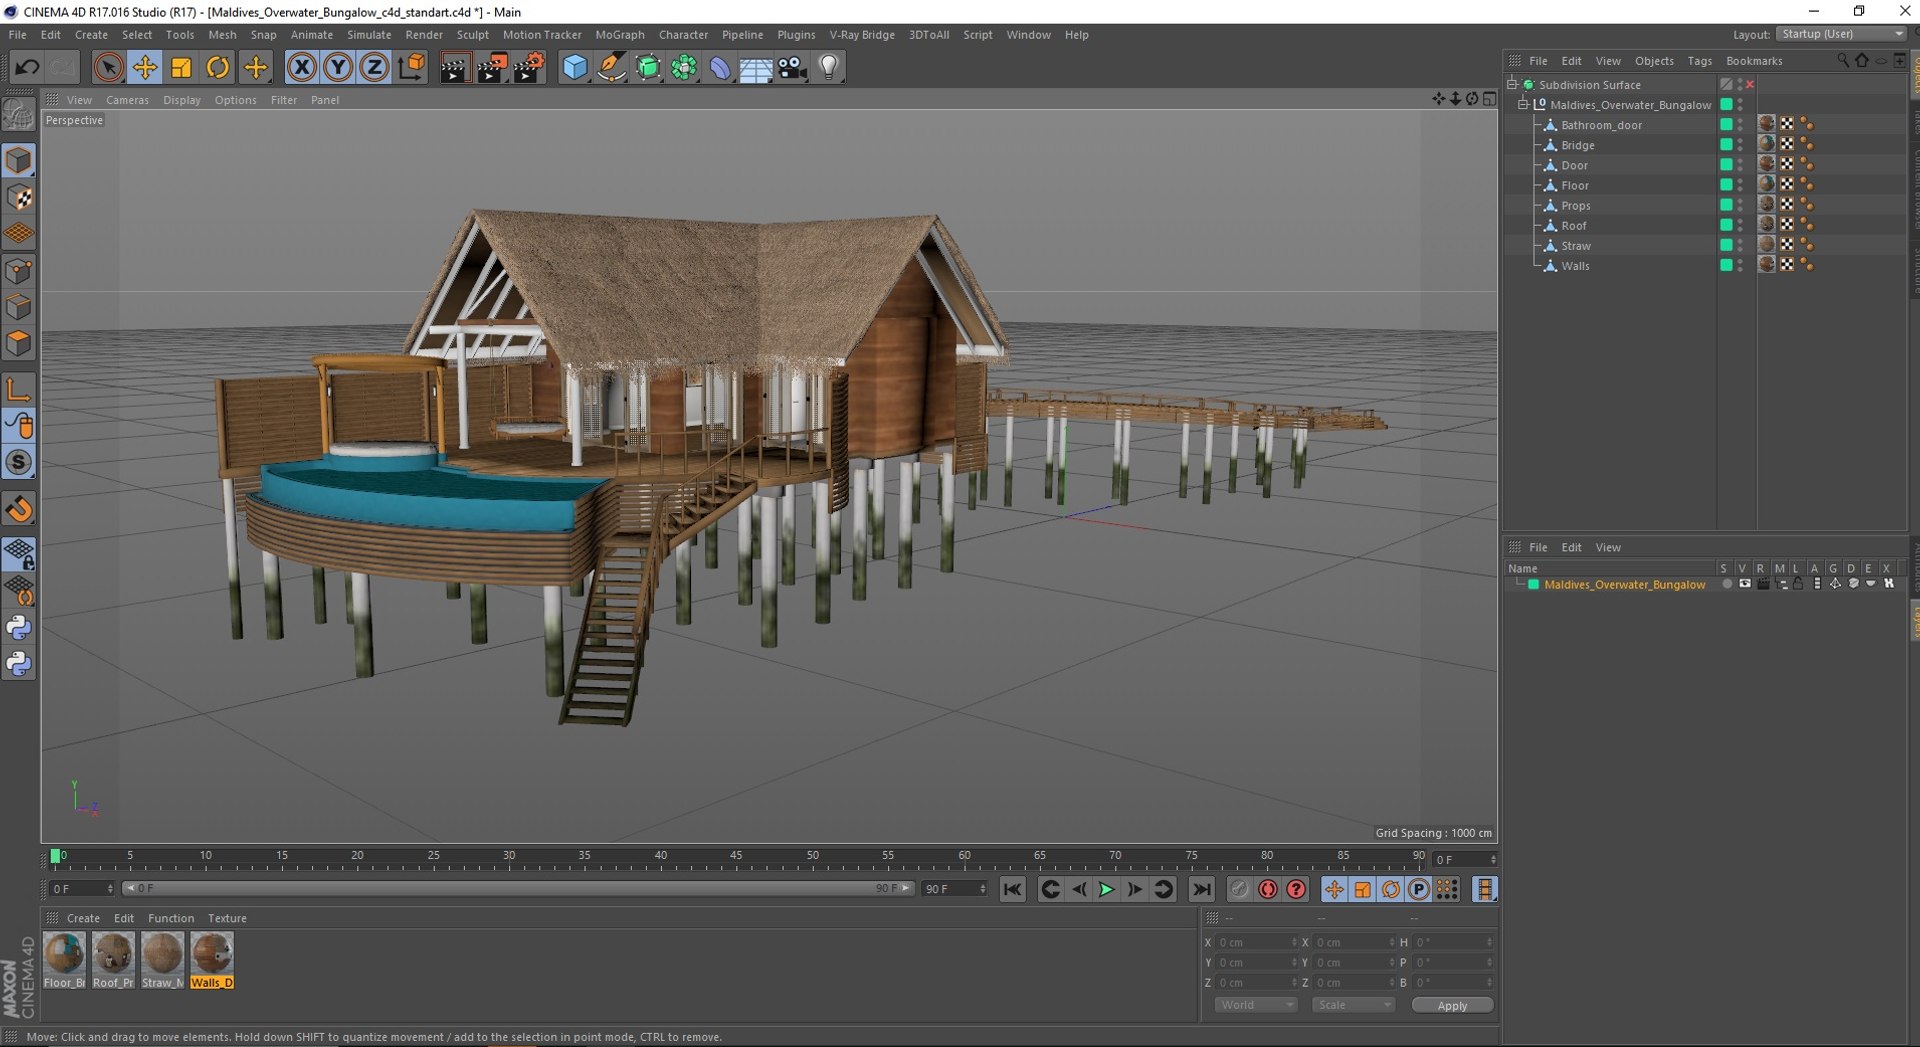Open Object Manager Tags menu
The height and width of the screenshot is (1047, 1920).
pos(1700,61)
